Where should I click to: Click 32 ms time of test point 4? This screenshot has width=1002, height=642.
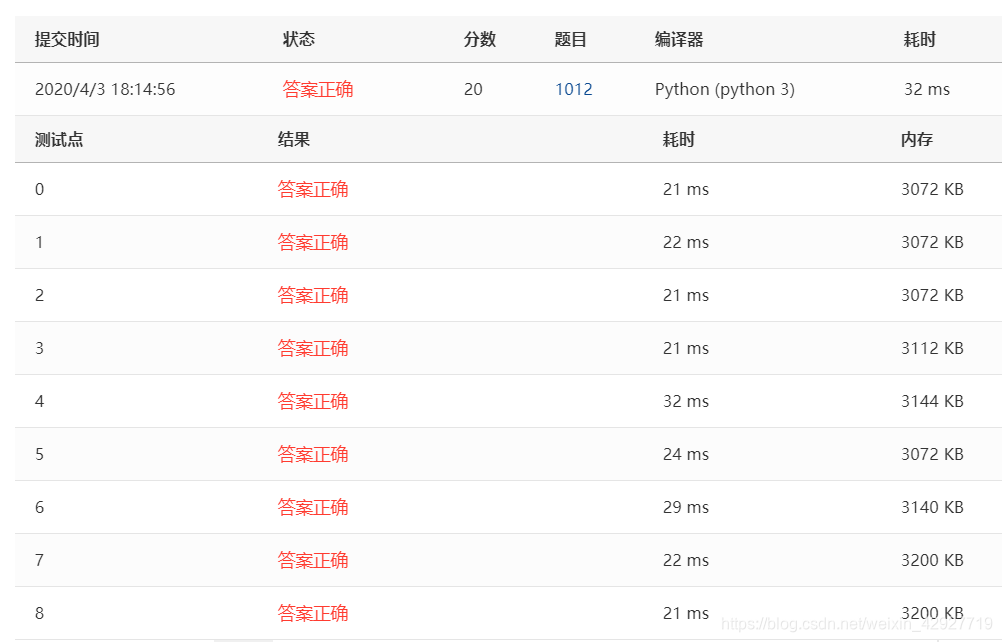(686, 401)
